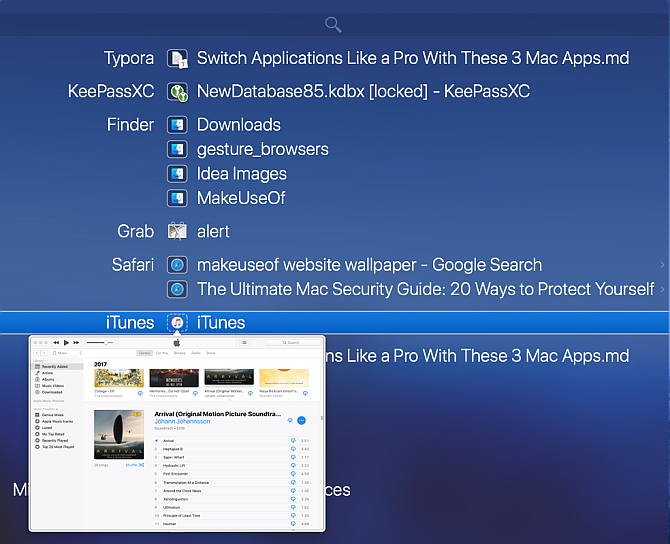Open The Ultimate Mac Security Guide tab
This screenshot has height=544, width=670.
coord(425,289)
